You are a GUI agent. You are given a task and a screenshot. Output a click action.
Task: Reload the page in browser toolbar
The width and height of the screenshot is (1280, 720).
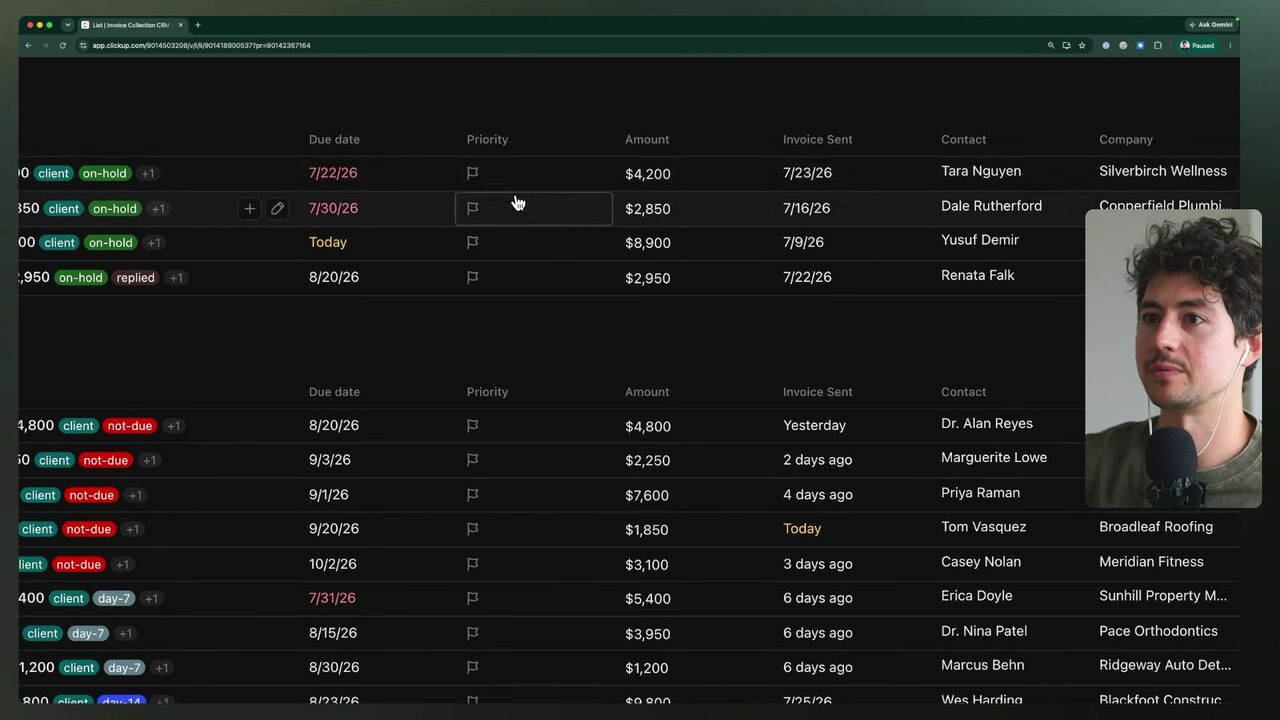coord(62,45)
